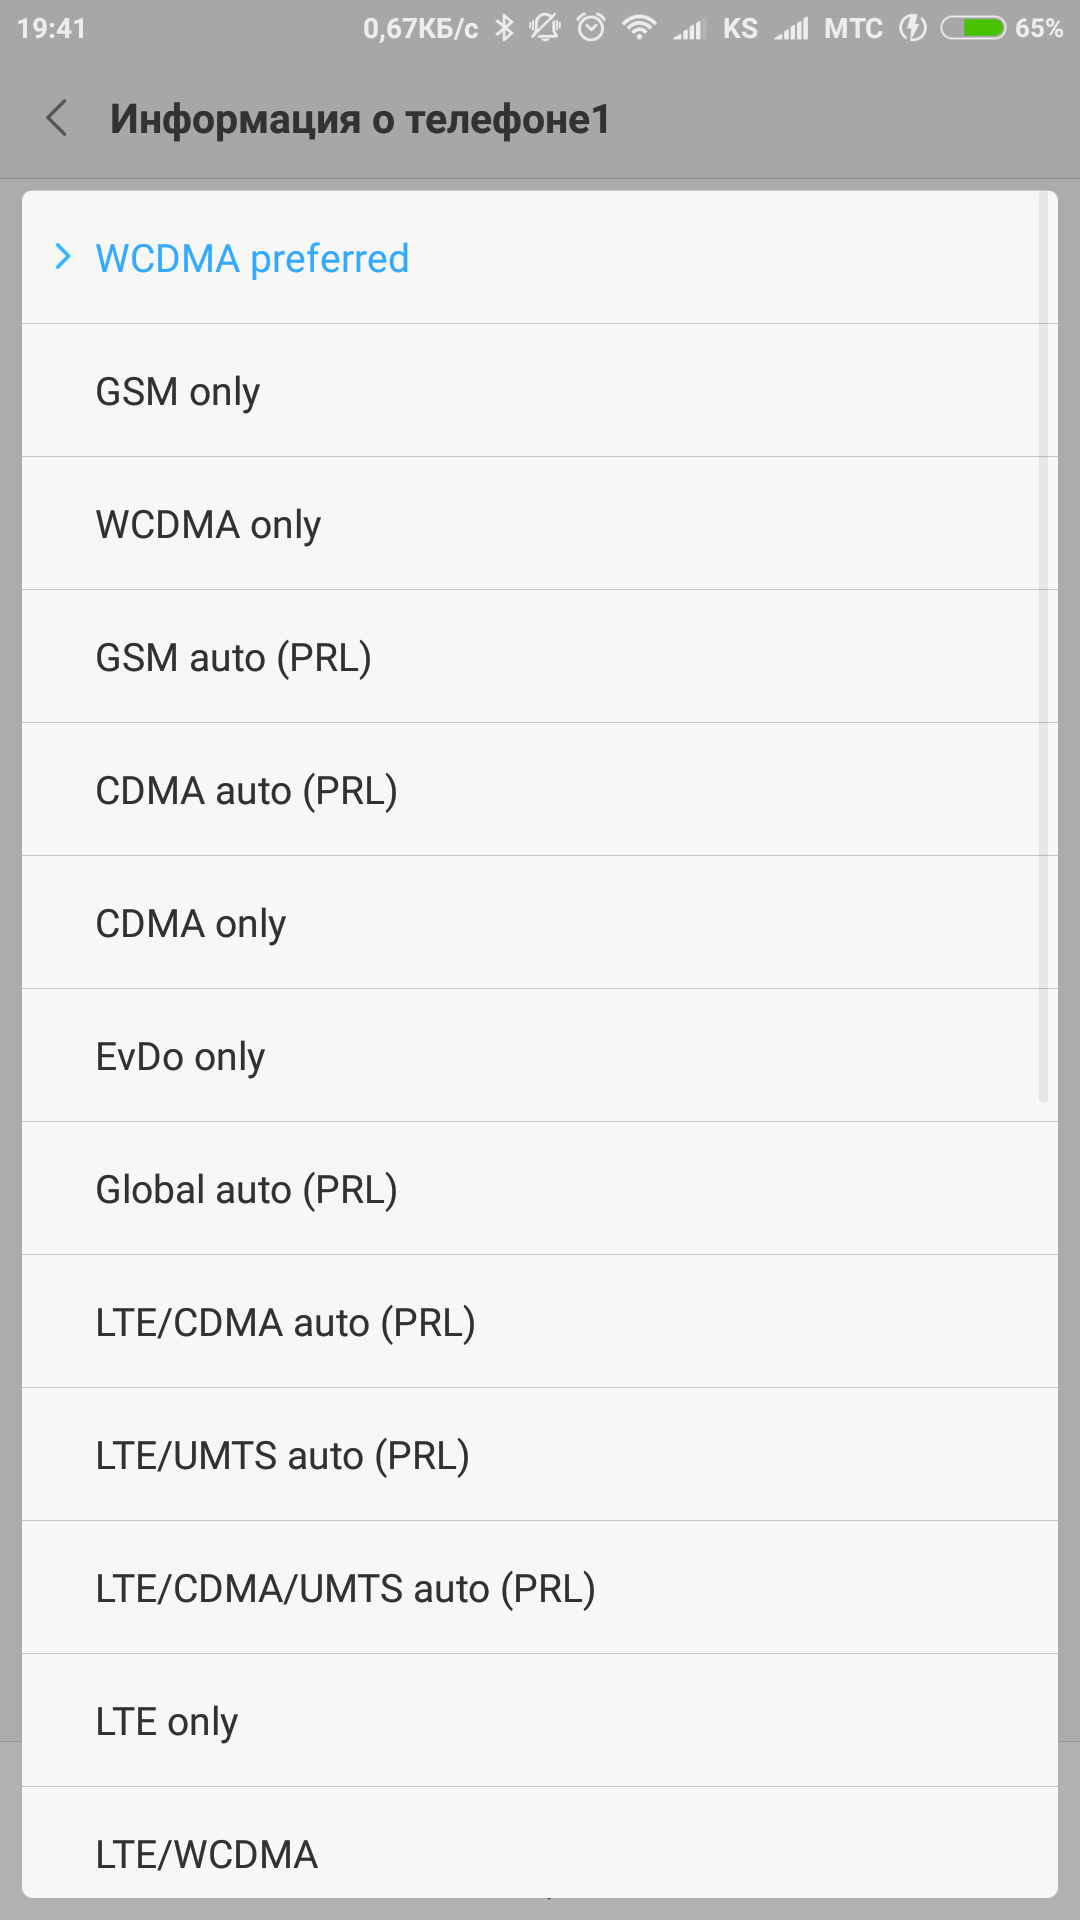Tap the MTC signal strength icon

(x=791, y=29)
